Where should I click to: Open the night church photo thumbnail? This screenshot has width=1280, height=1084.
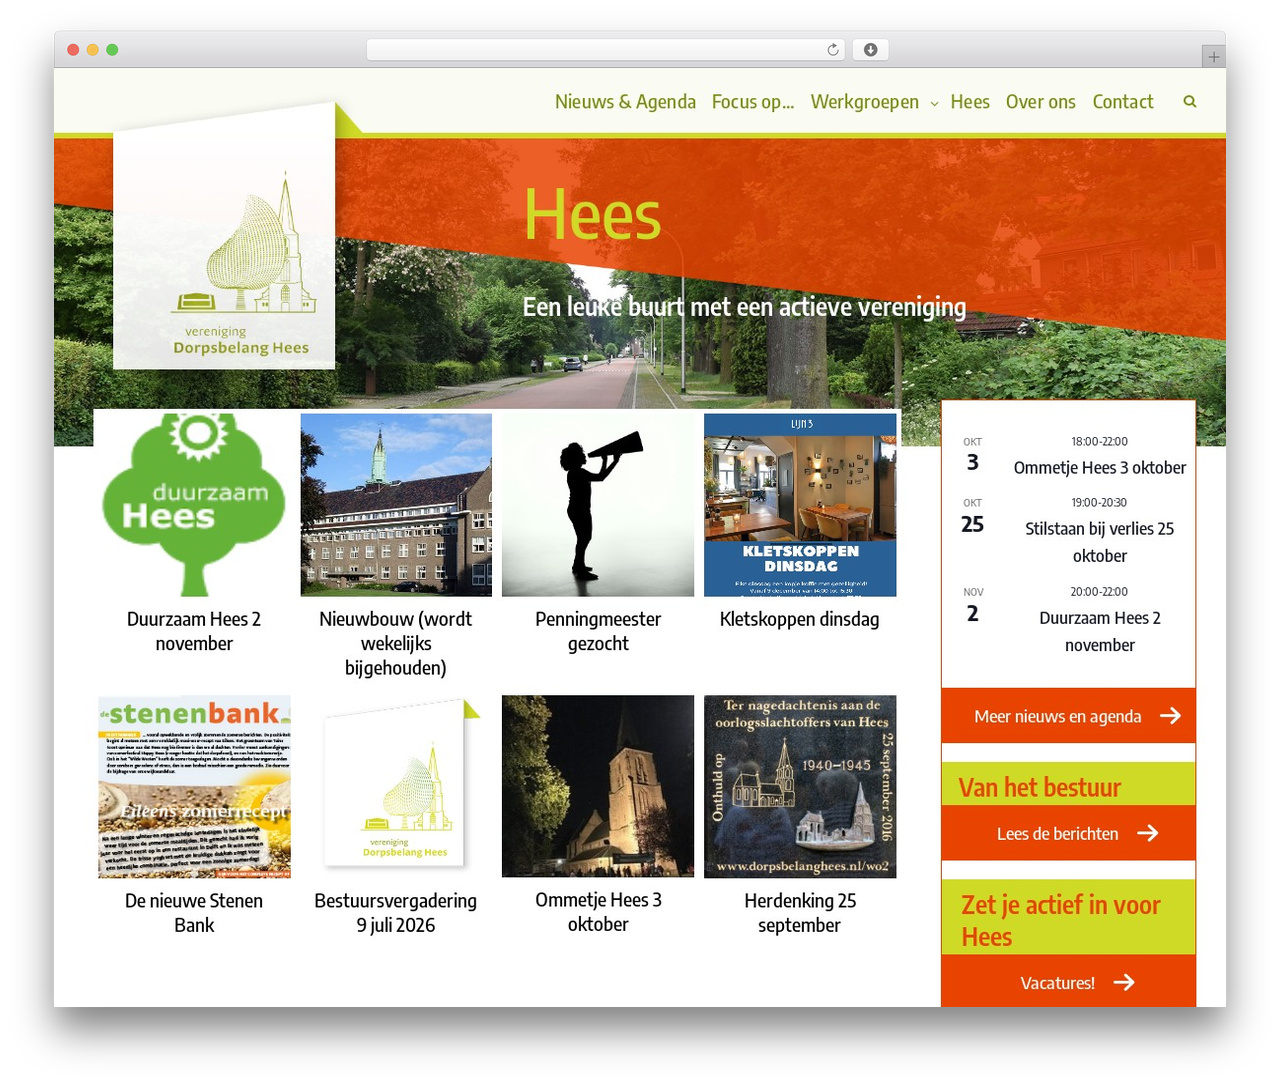pyautogui.click(x=598, y=787)
